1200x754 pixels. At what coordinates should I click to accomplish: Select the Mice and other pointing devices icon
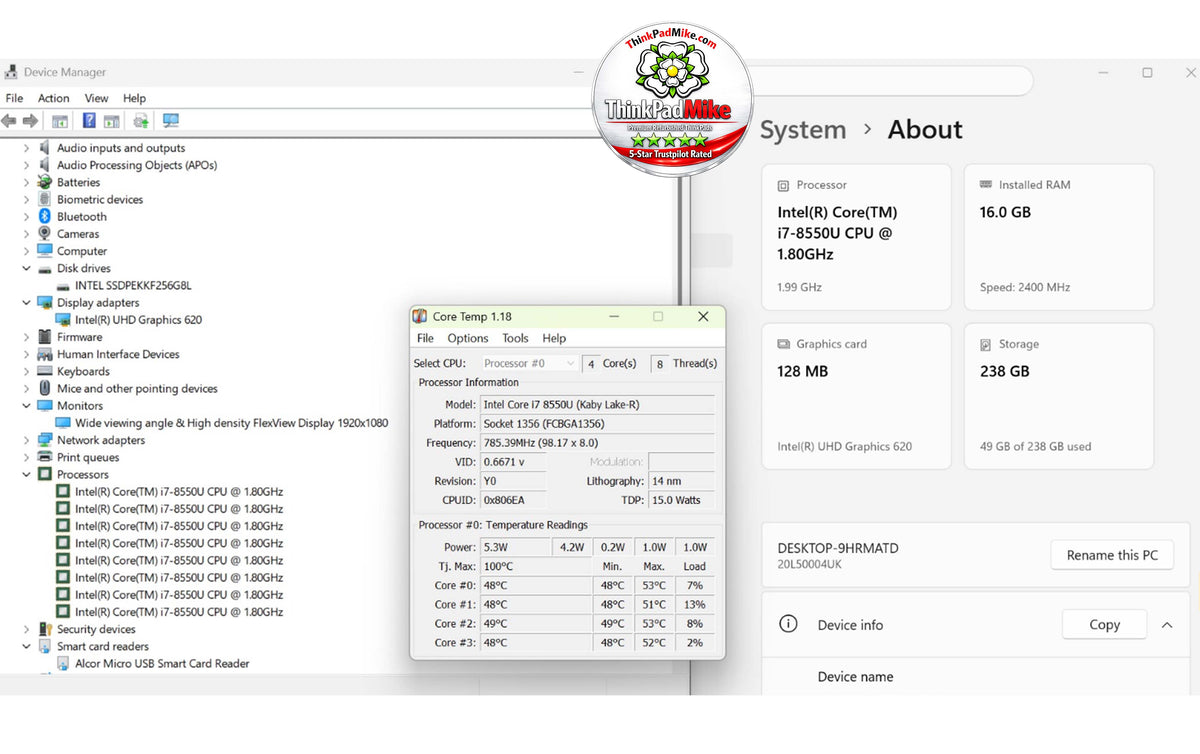(45, 388)
